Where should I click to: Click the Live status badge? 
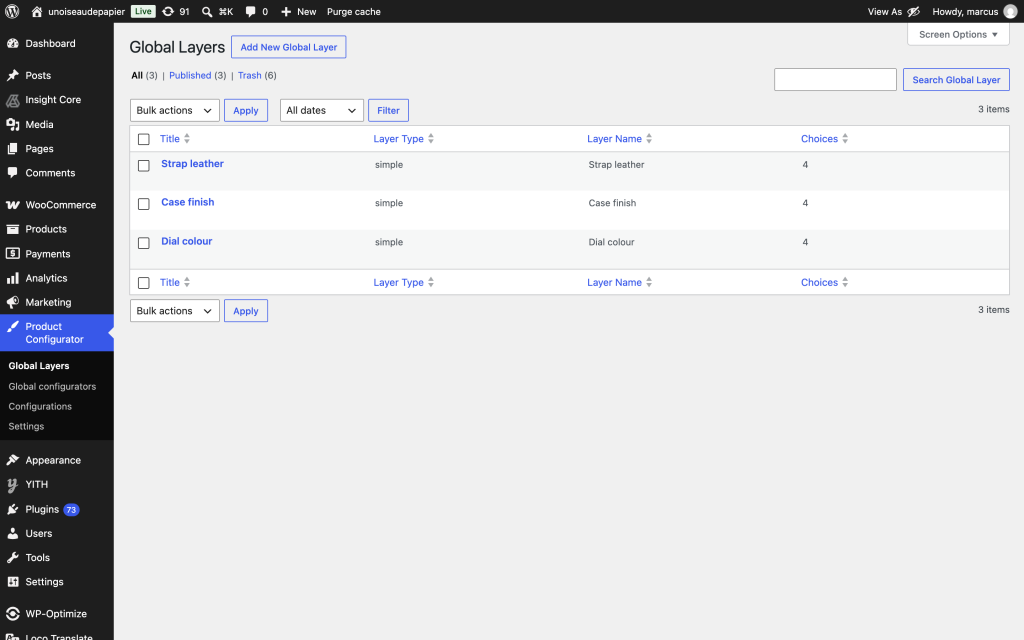click(143, 11)
